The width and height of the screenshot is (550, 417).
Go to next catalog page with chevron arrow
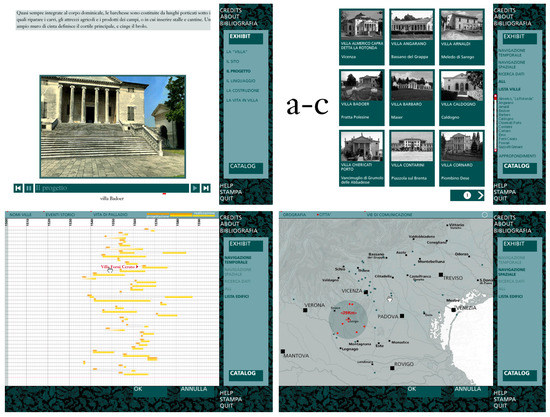(480, 195)
